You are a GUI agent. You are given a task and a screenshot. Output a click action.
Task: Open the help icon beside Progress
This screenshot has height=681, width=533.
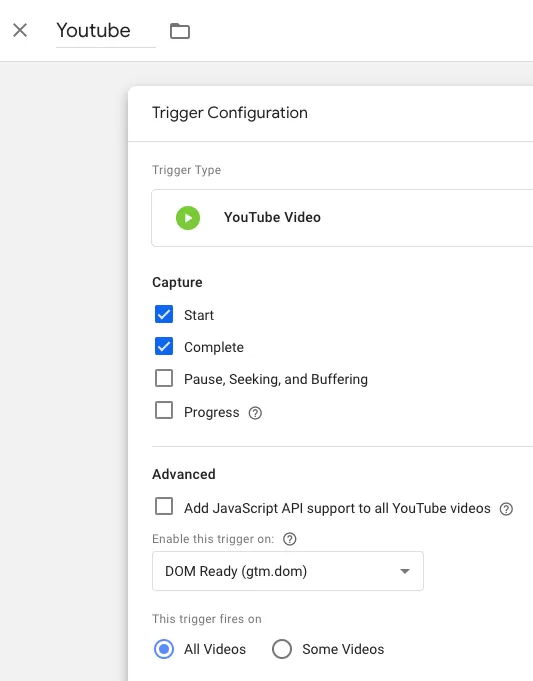click(x=255, y=413)
